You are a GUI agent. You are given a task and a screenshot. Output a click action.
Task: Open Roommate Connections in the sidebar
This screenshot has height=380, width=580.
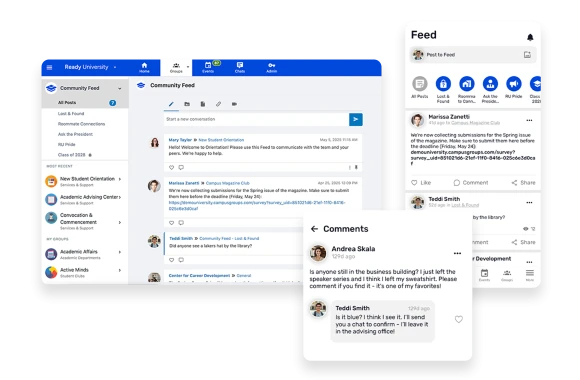(x=81, y=124)
